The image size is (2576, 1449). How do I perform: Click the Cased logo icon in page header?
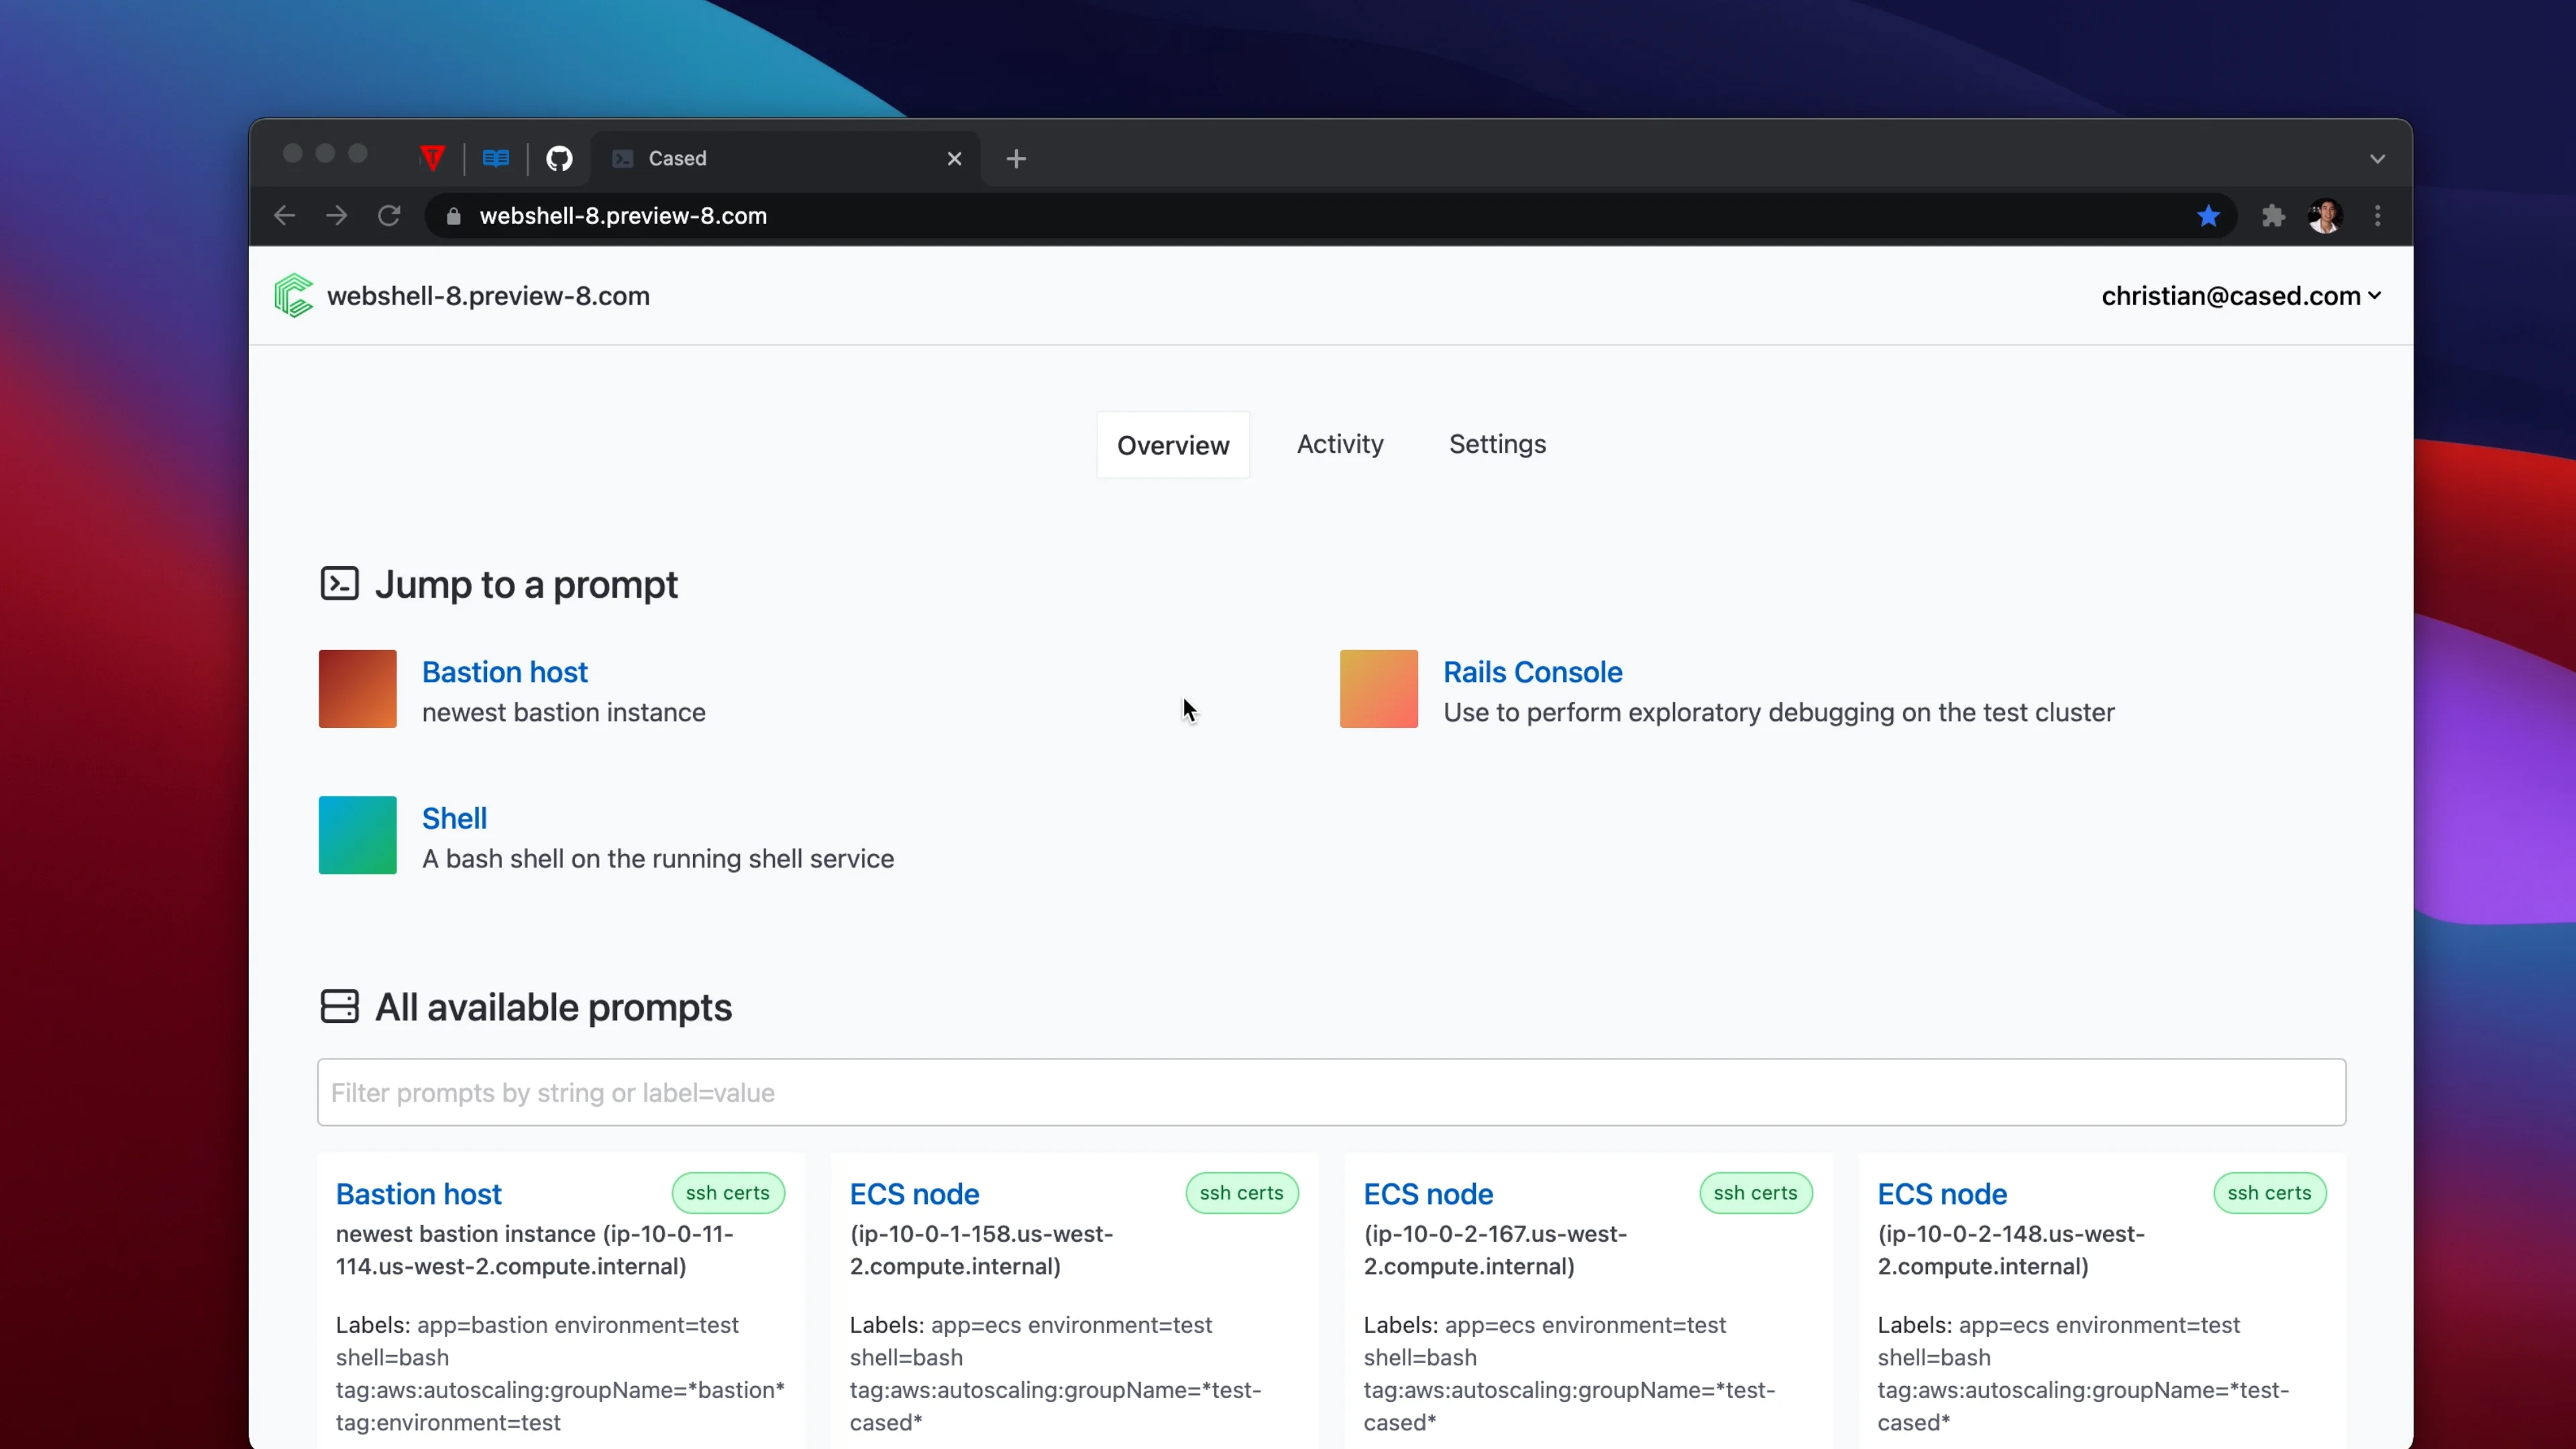click(293, 296)
